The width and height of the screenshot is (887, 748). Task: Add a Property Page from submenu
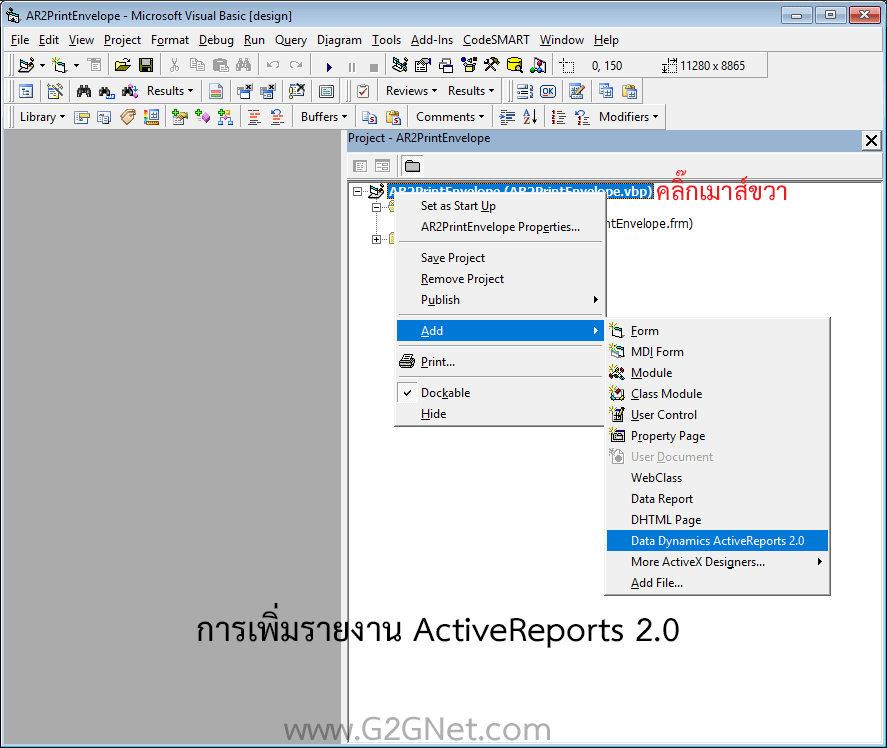click(x=717, y=436)
